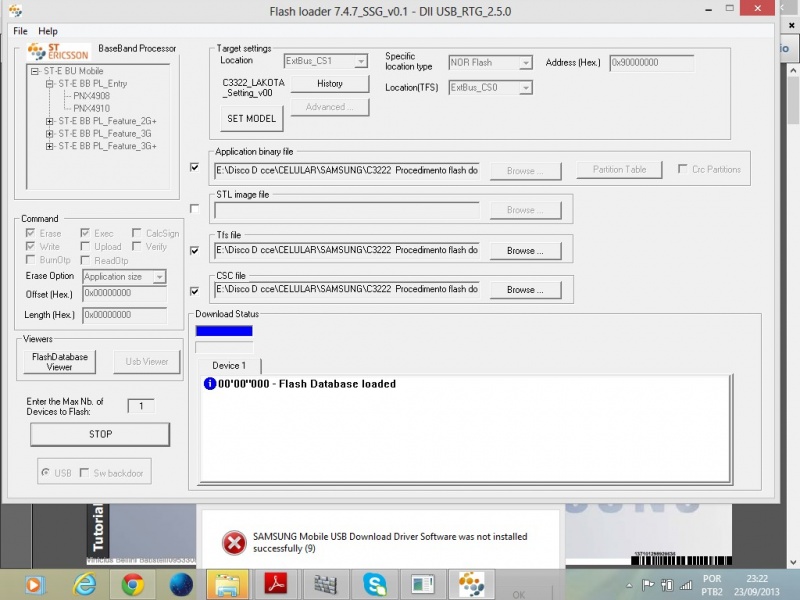Viewport: 800px width, 600px height.
Task: Show hidden system tray icons
Action: point(629,585)
